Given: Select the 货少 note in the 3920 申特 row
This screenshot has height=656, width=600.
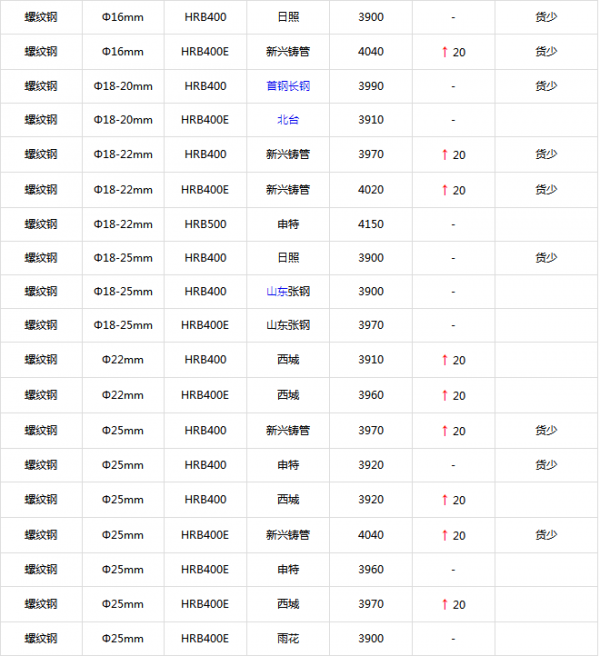Looking at the screenshot, I should [546, 465].
